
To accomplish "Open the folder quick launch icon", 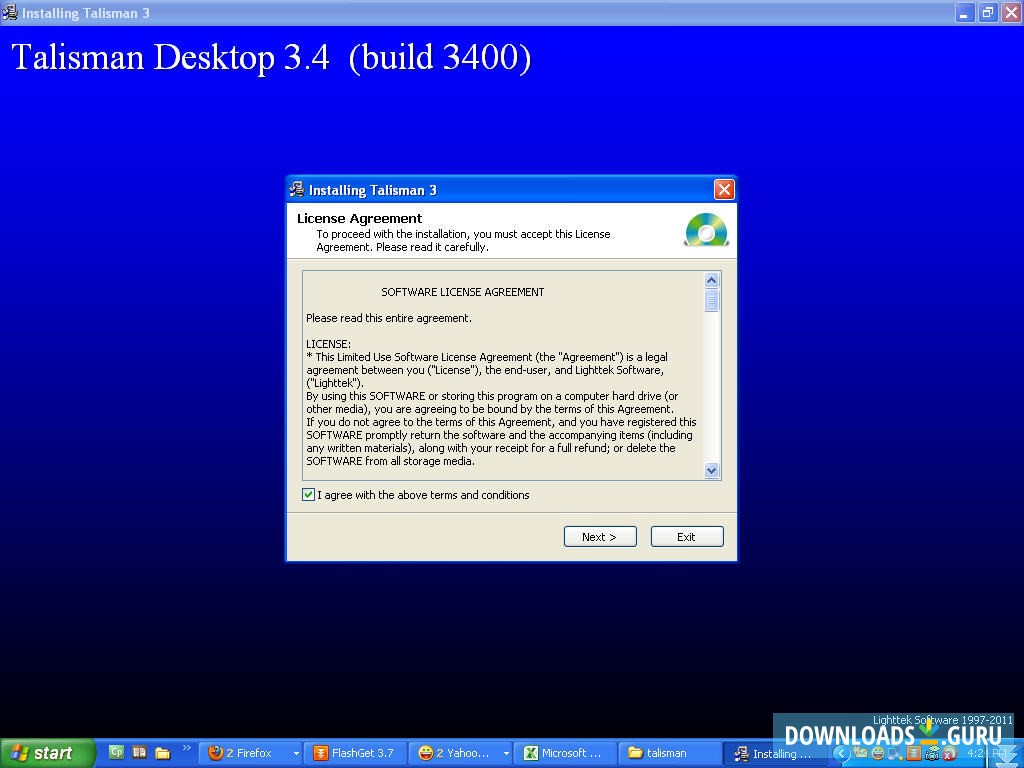I will (163, 753).
